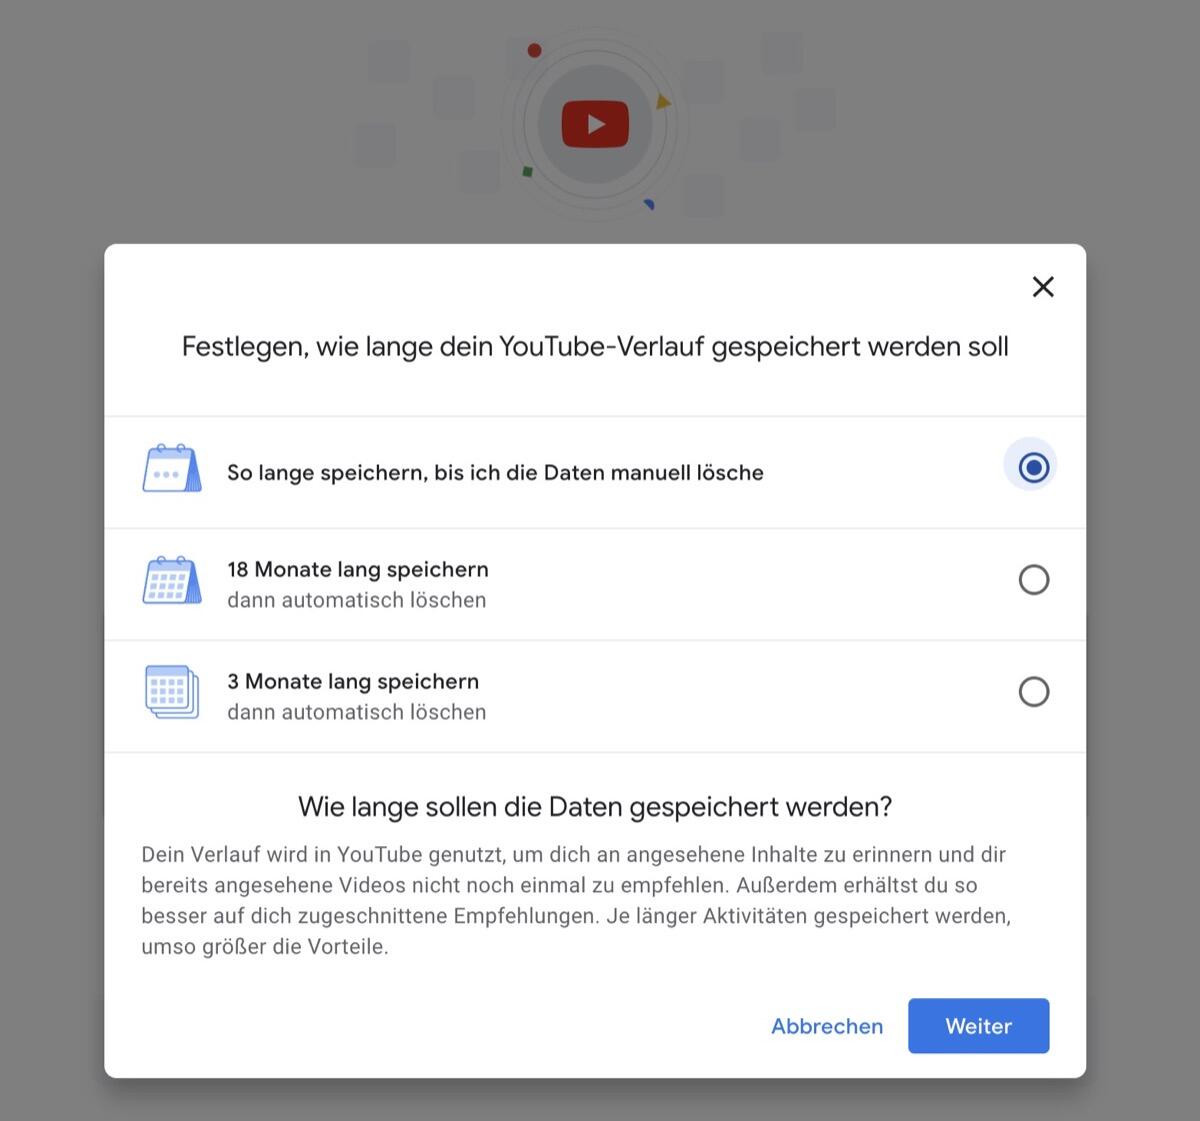Click the calendar icon beside 18 Monate
Screen dimensions: 1200x1121
pyautogui.click(x=171, y=581)
